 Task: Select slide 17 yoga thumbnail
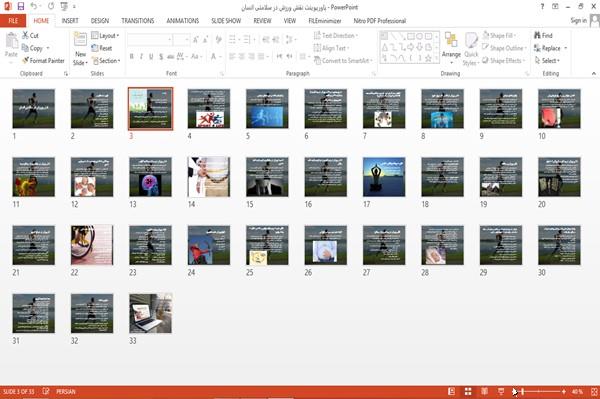coord(384,177)
